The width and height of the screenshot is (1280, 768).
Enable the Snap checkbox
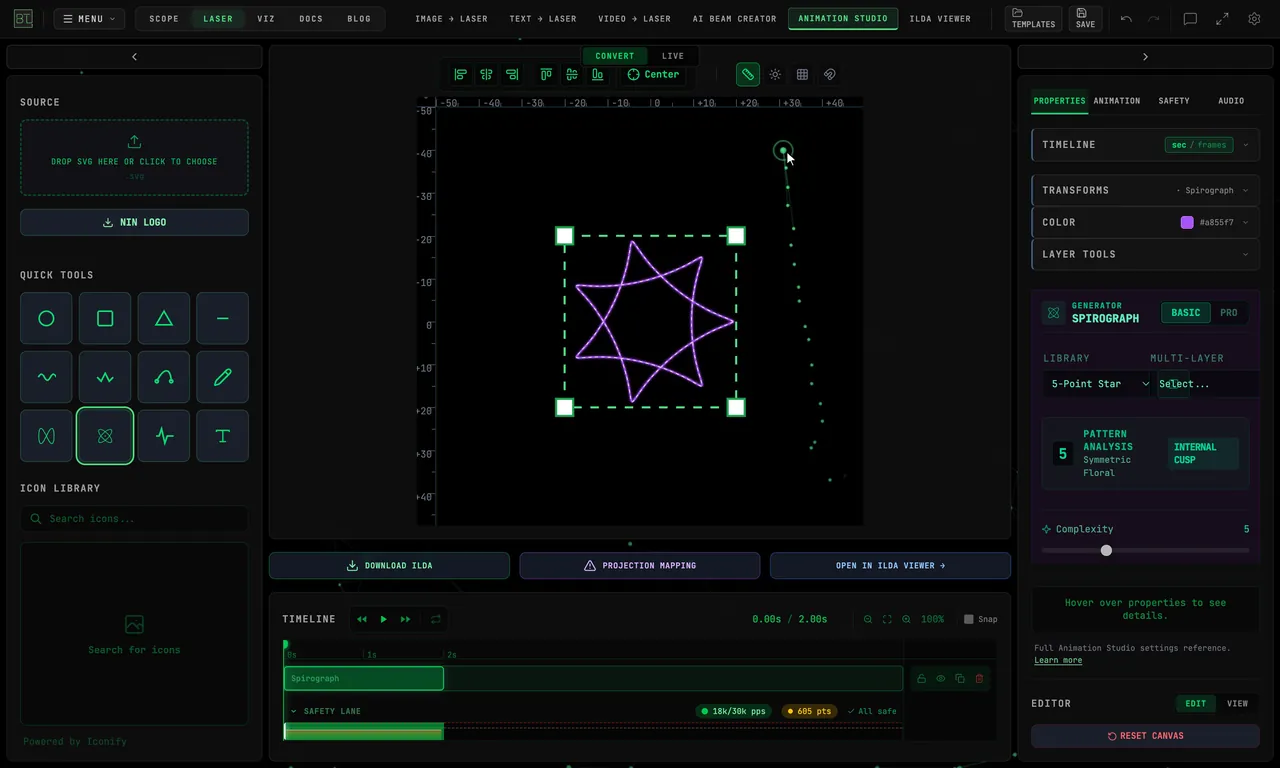[968, 619]
